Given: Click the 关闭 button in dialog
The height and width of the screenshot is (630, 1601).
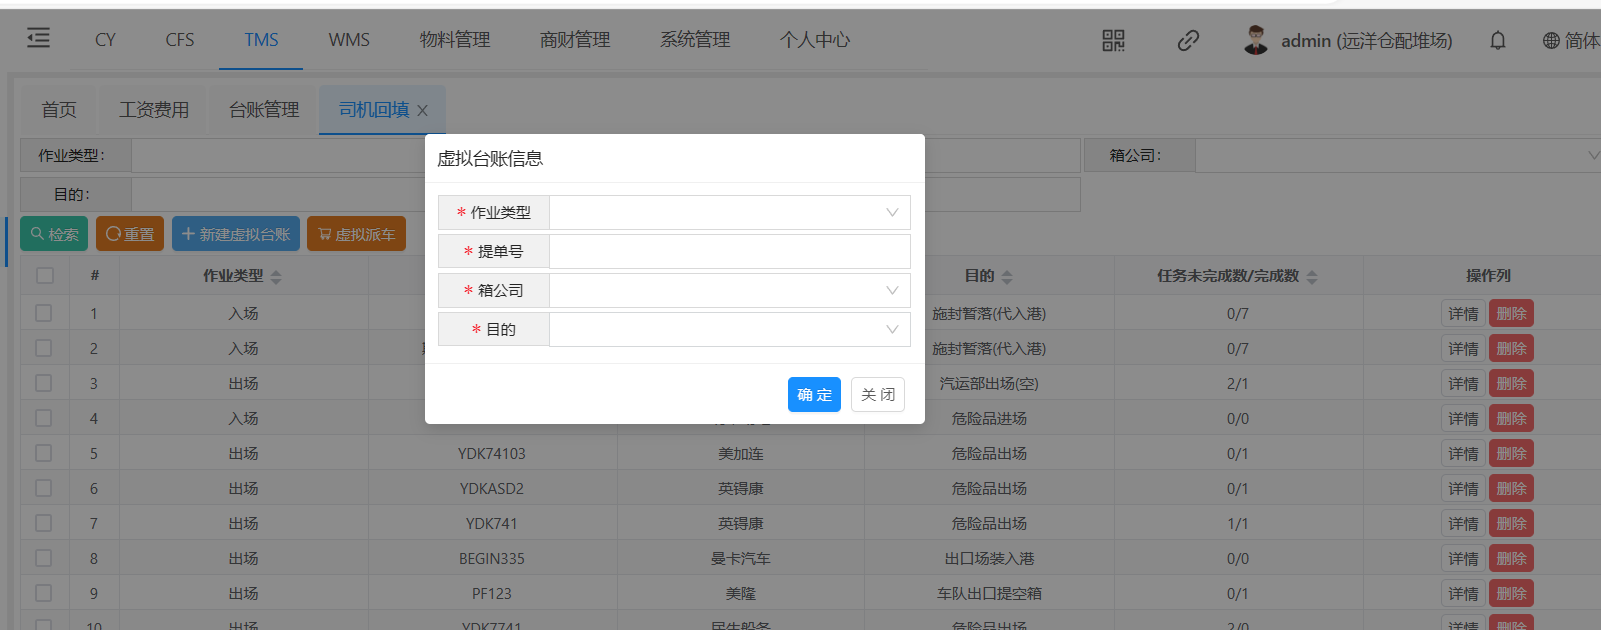Looking at the screenshot, I should (x=878, y=395).
